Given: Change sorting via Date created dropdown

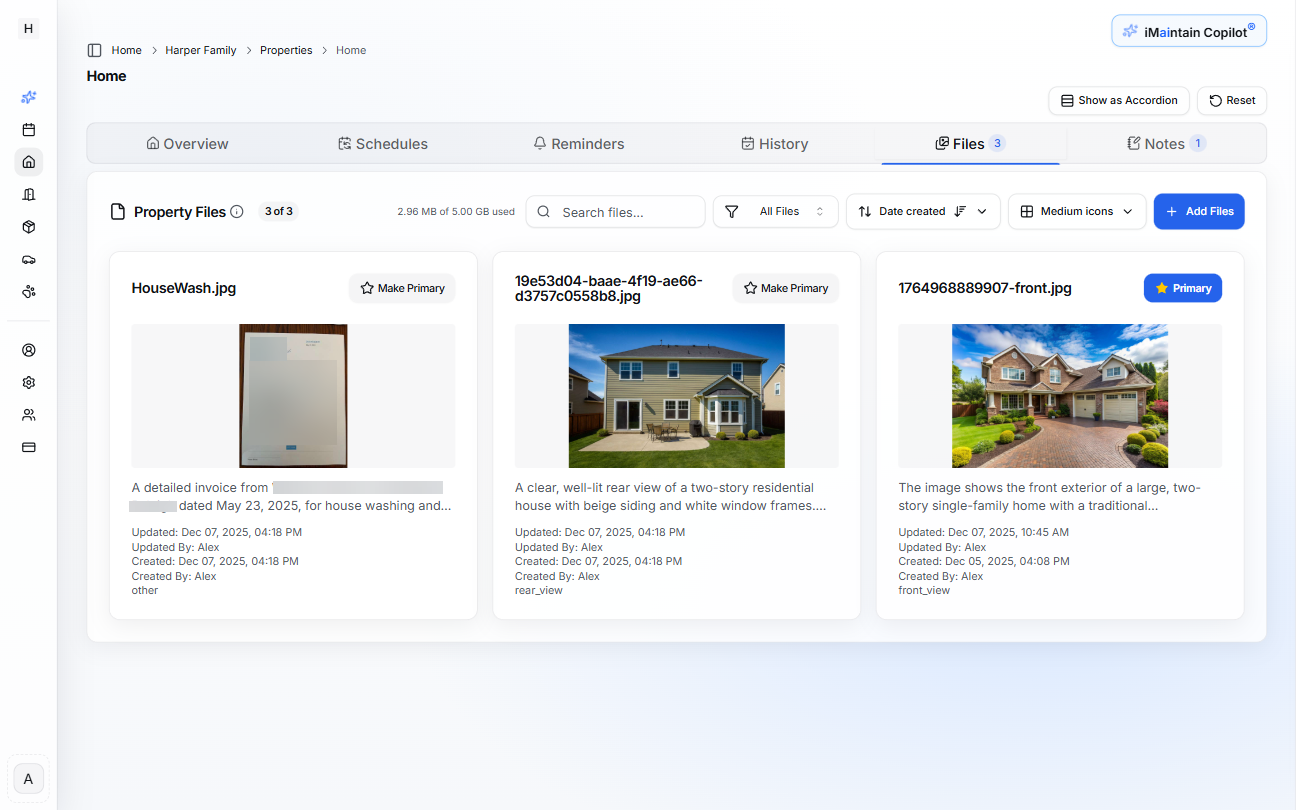Looking at the screenshot, I should 922,211.
